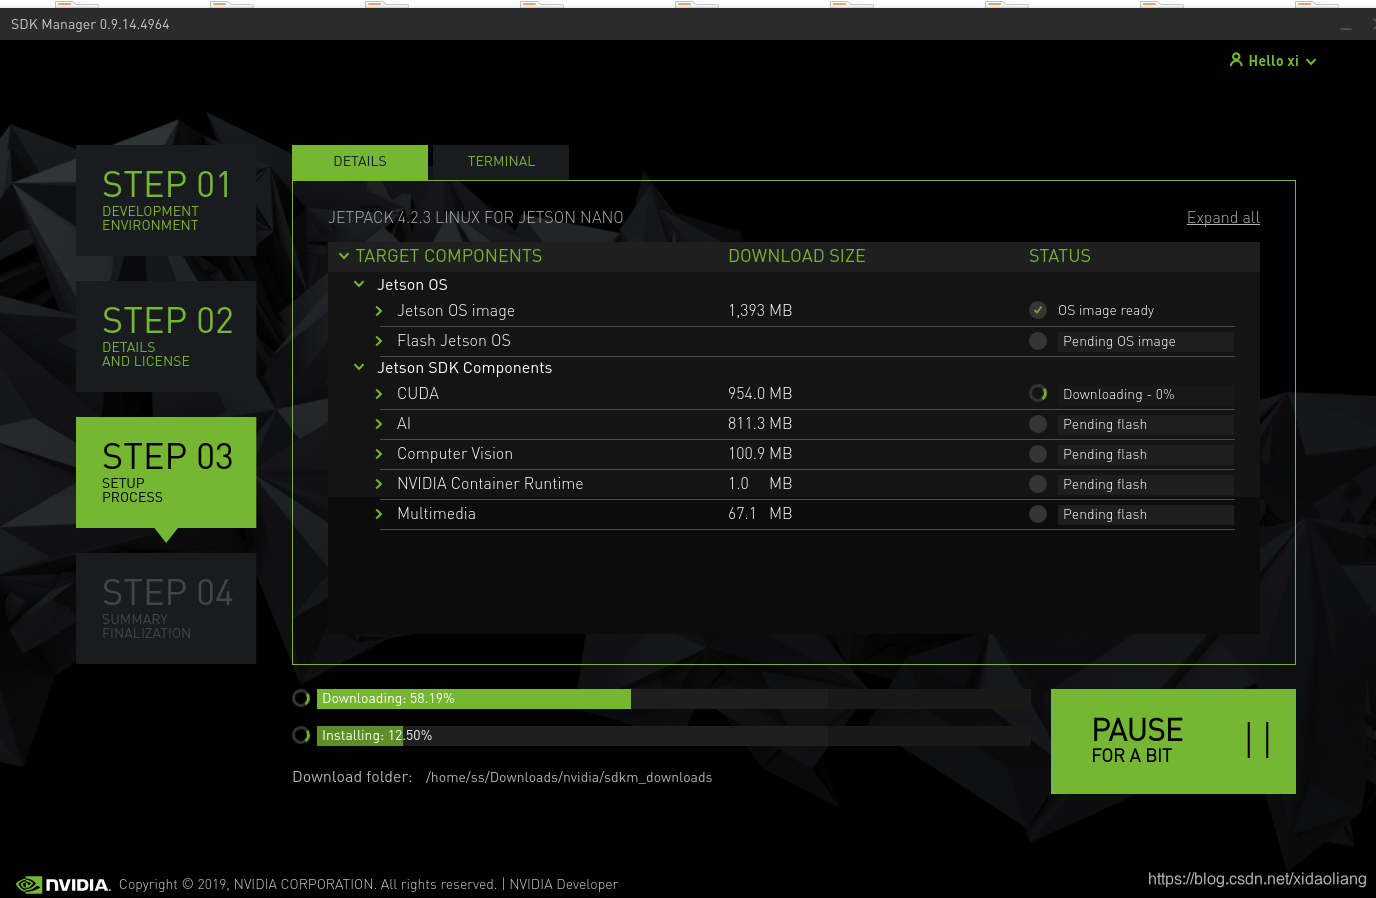The height and width of the screenshot is (898, 1376).
Task: Click the Downloading progress spinner icon
Action: click(301, 698)
